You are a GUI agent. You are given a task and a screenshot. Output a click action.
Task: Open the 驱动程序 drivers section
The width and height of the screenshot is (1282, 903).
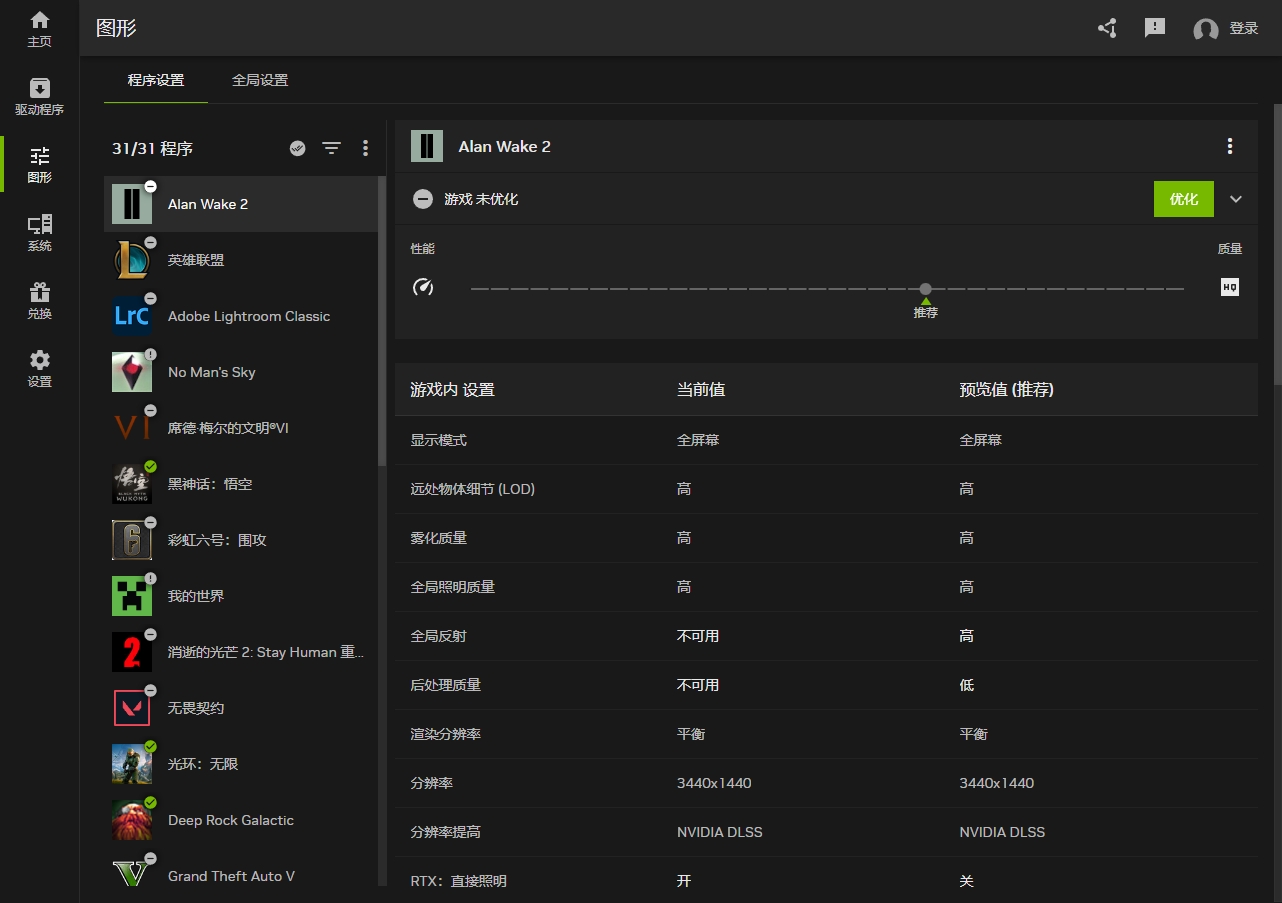[39, 97]
